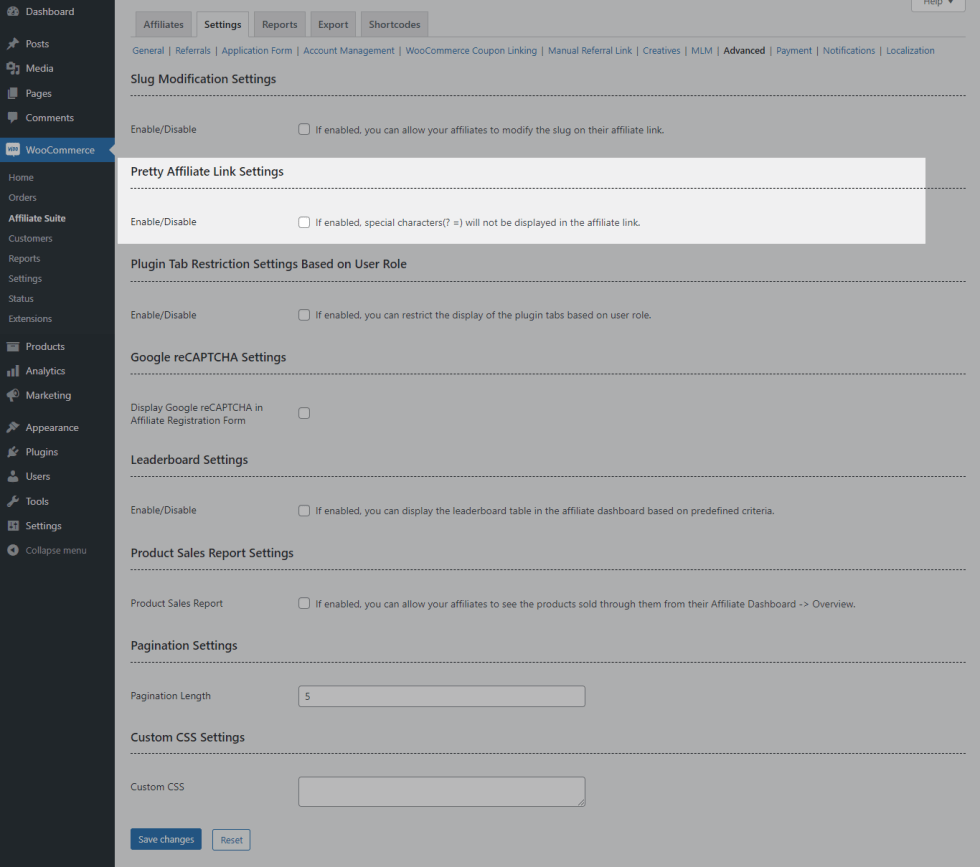Open Plugins icon in sidebar
The image size is (980, 867).
tap(13, 452)
